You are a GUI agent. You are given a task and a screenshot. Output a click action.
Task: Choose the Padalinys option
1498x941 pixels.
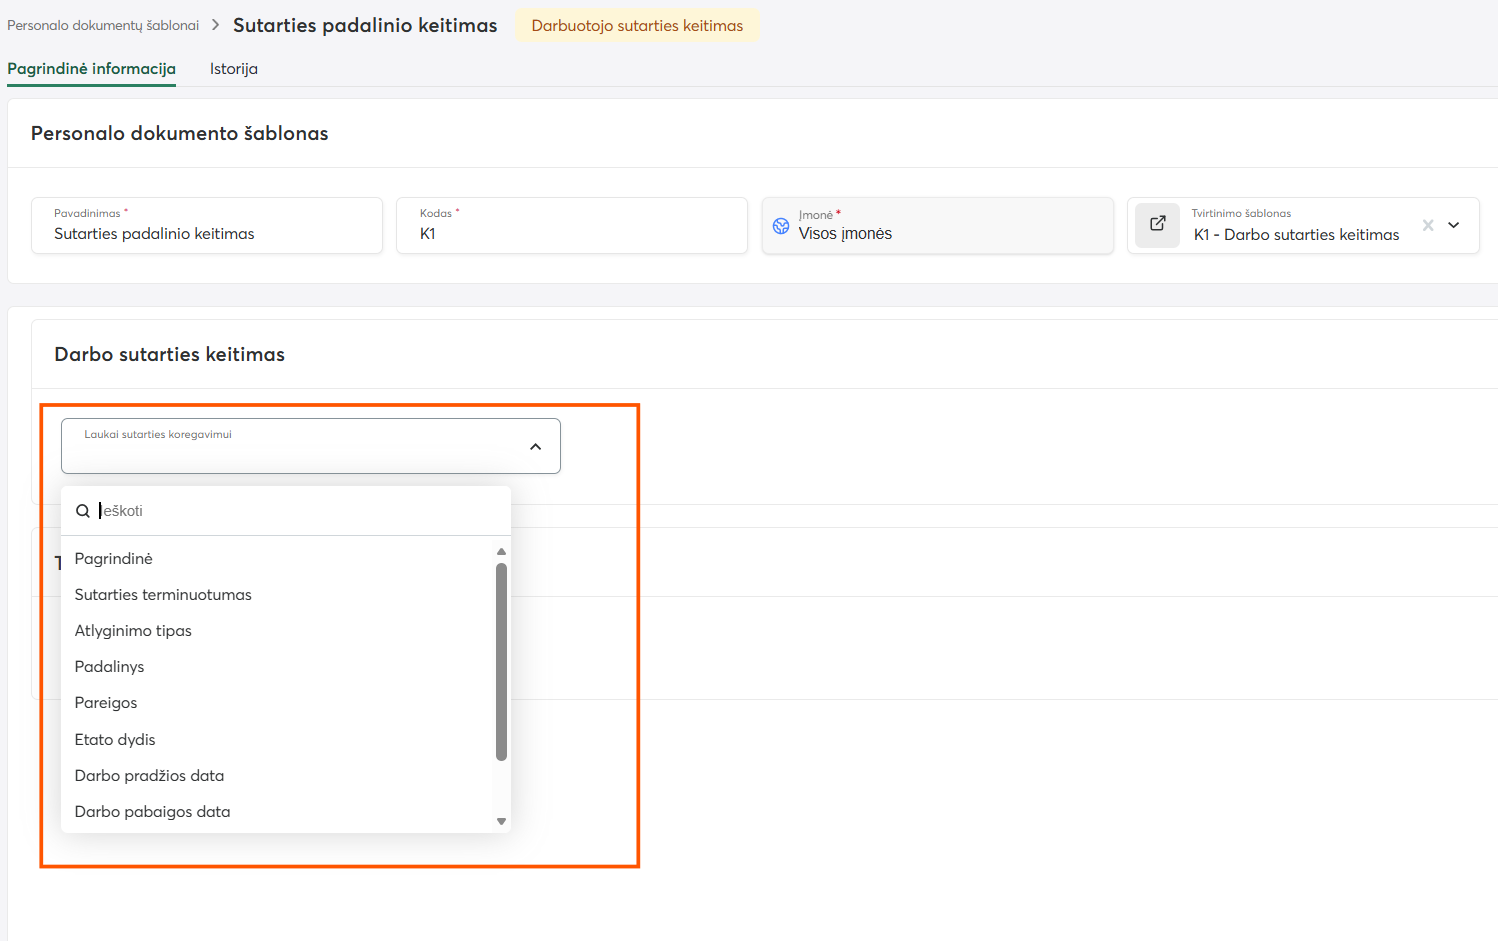(x=109, y=667)
